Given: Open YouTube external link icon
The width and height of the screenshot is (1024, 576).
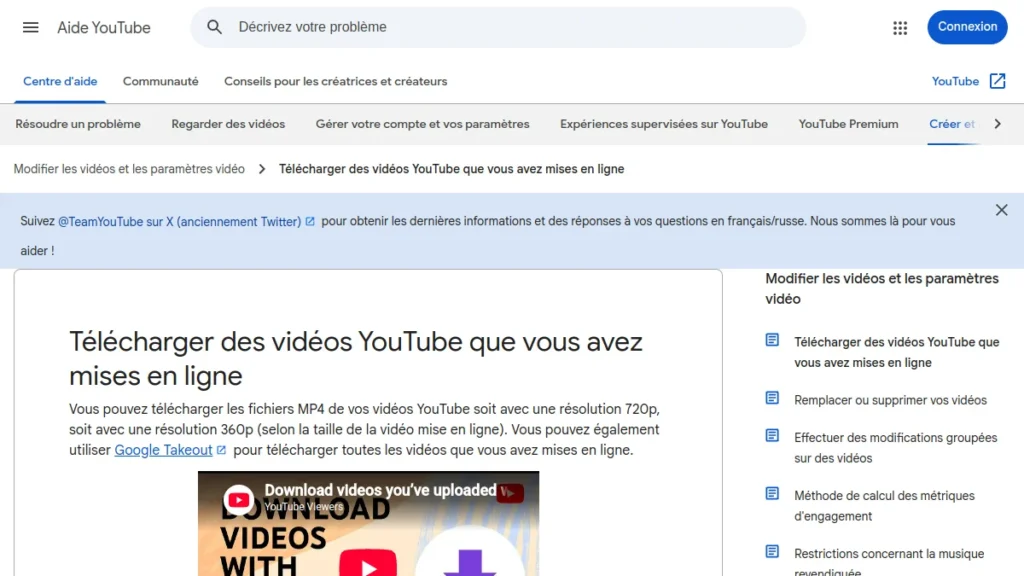Looking at the screenshot, I should [997, 81].
